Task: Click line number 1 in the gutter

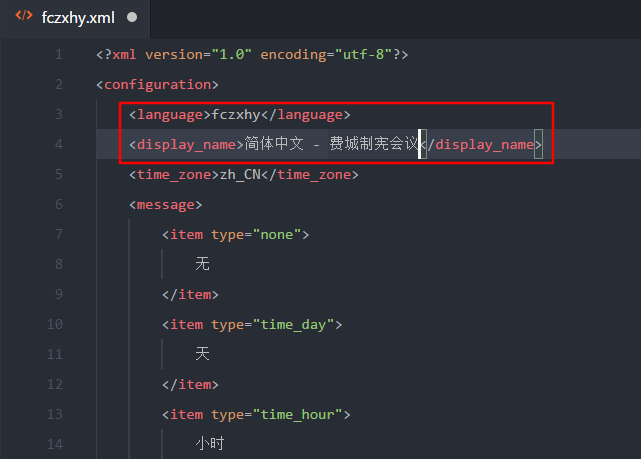Action: 59,54
